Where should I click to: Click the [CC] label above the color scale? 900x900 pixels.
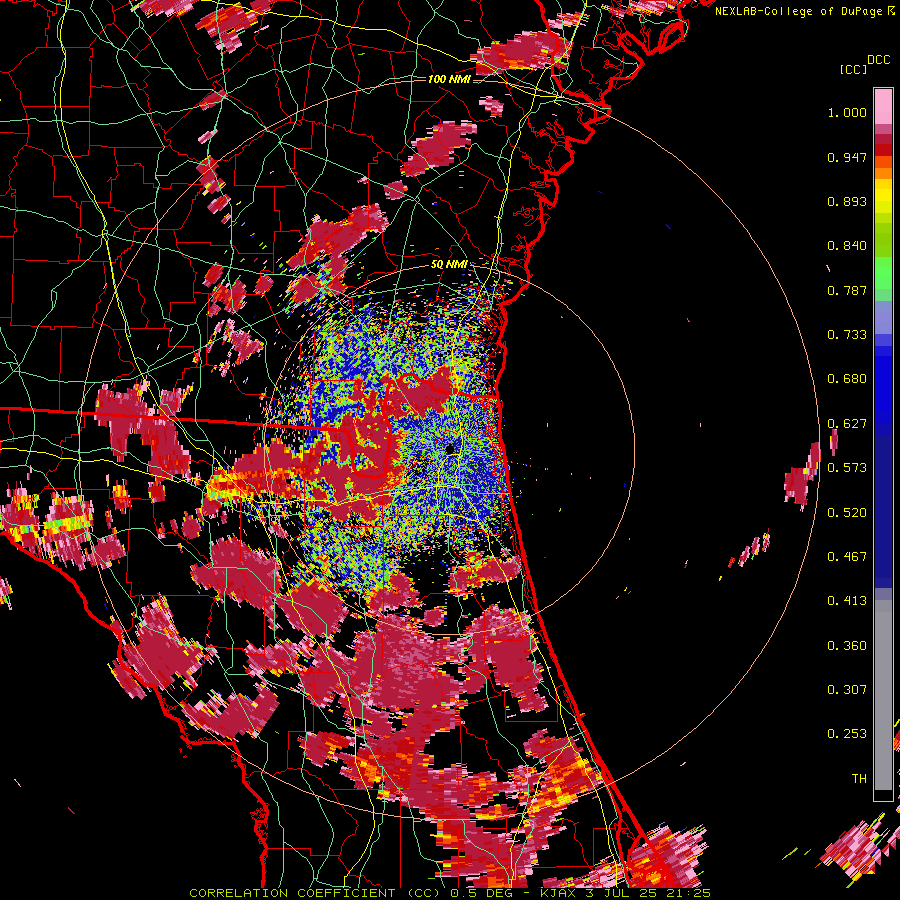tap(853, 69)
